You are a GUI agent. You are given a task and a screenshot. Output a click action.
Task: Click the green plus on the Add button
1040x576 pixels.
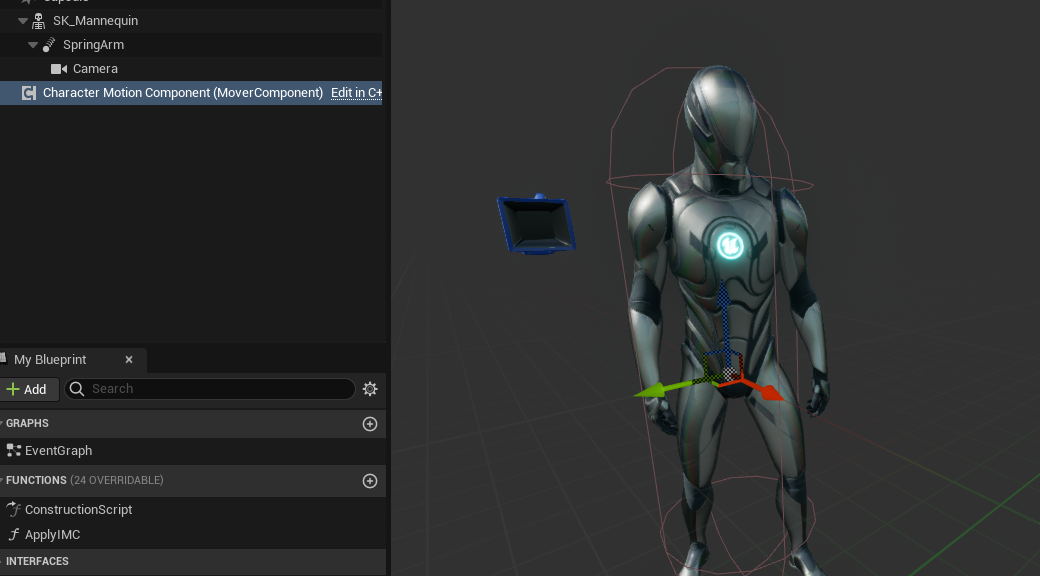(x=13, y=389)
